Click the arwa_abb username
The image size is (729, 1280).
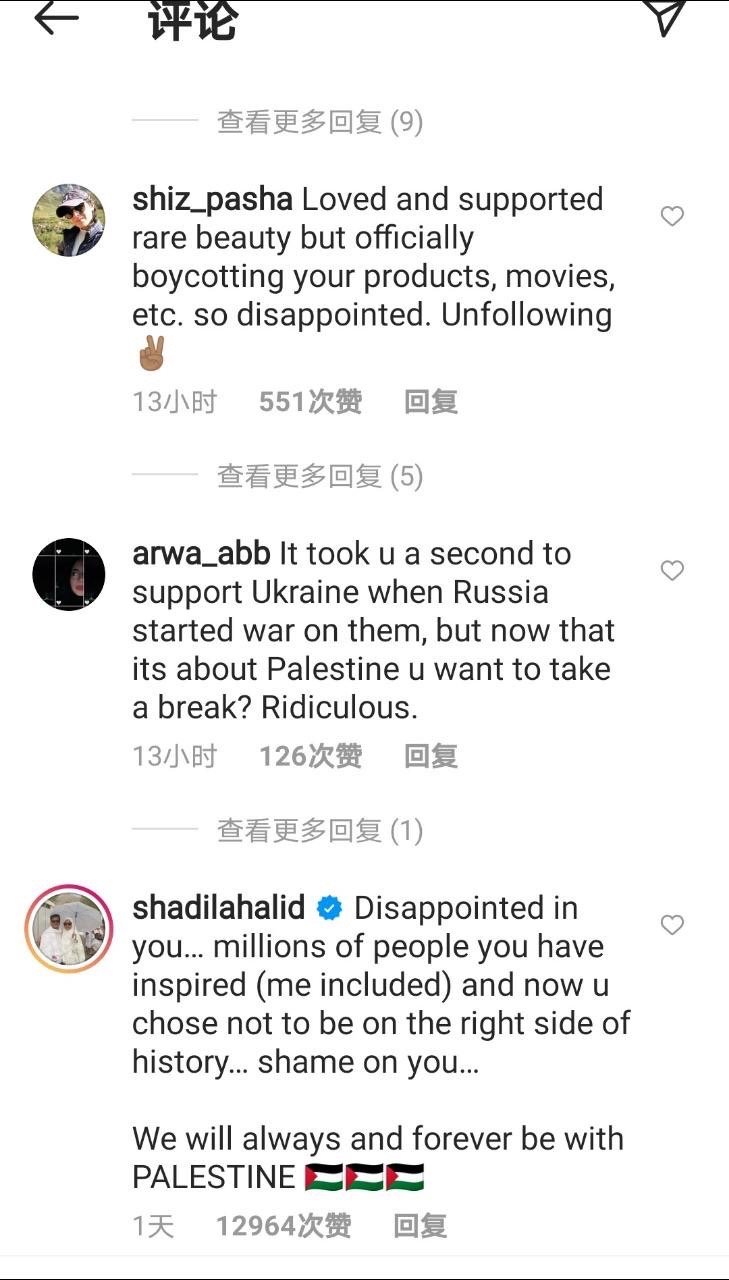pos(201,553)
